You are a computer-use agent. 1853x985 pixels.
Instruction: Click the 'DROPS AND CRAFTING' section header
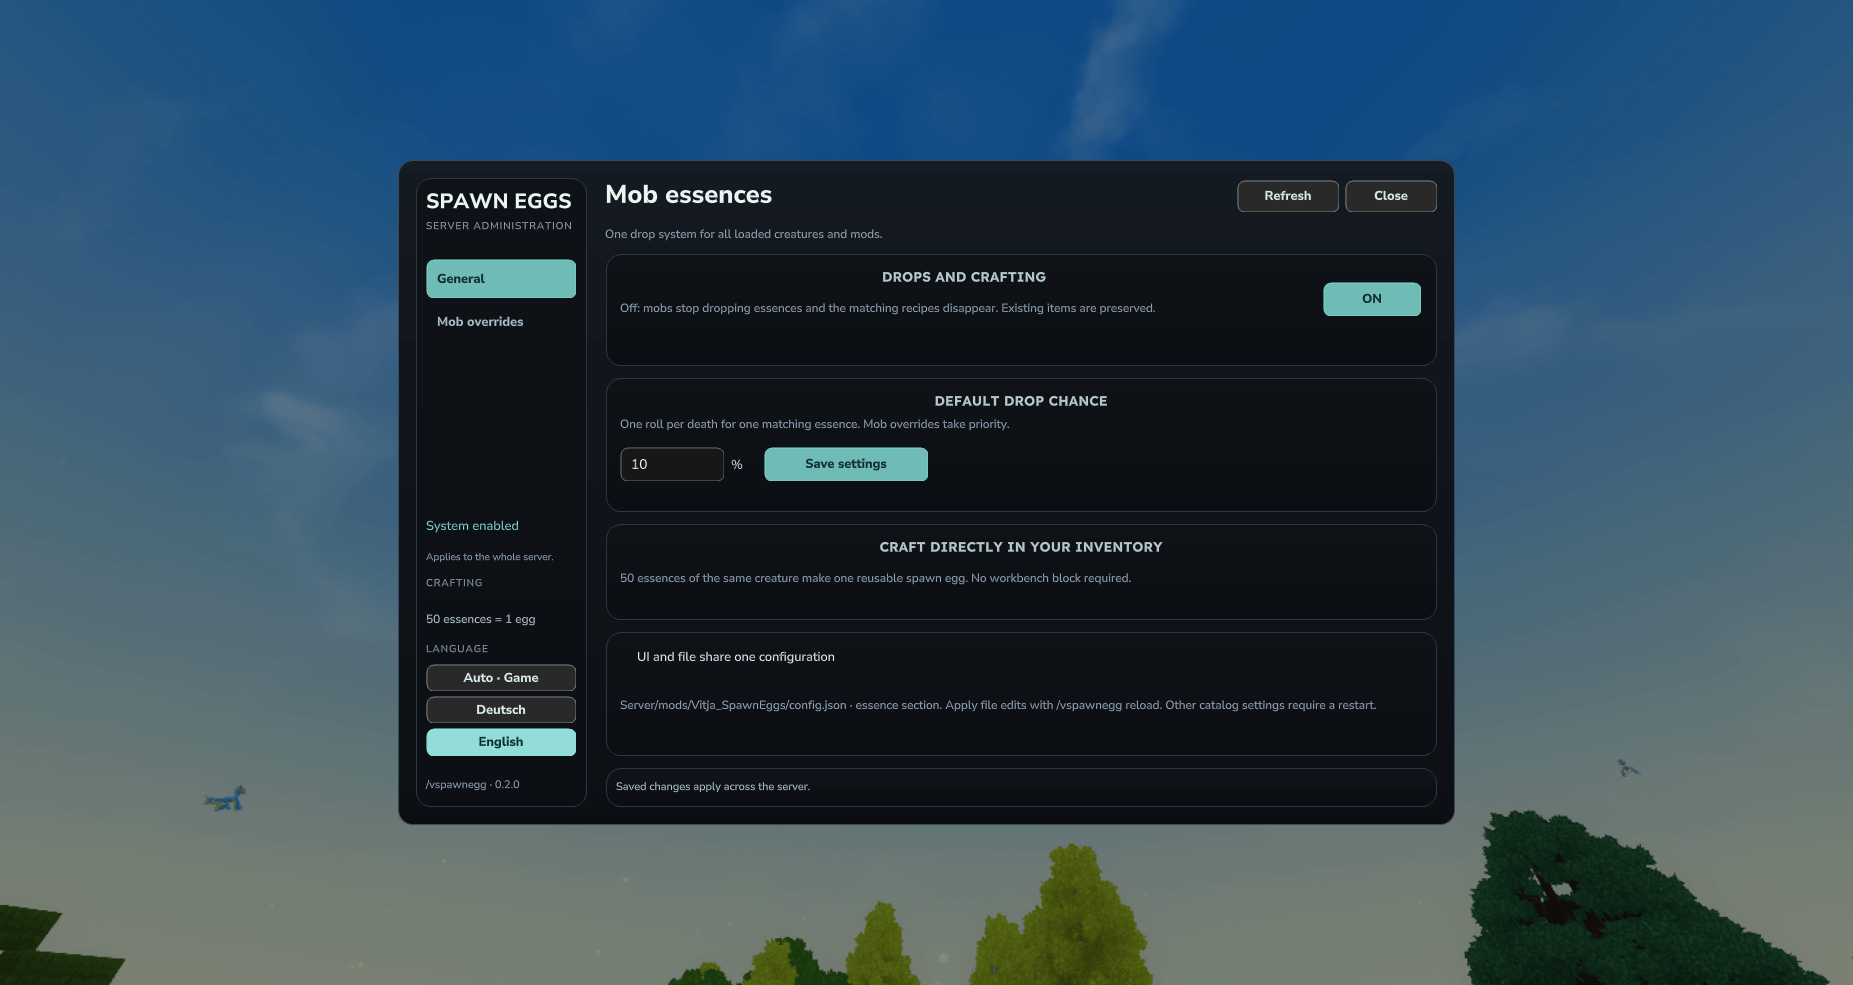(964, 277)
